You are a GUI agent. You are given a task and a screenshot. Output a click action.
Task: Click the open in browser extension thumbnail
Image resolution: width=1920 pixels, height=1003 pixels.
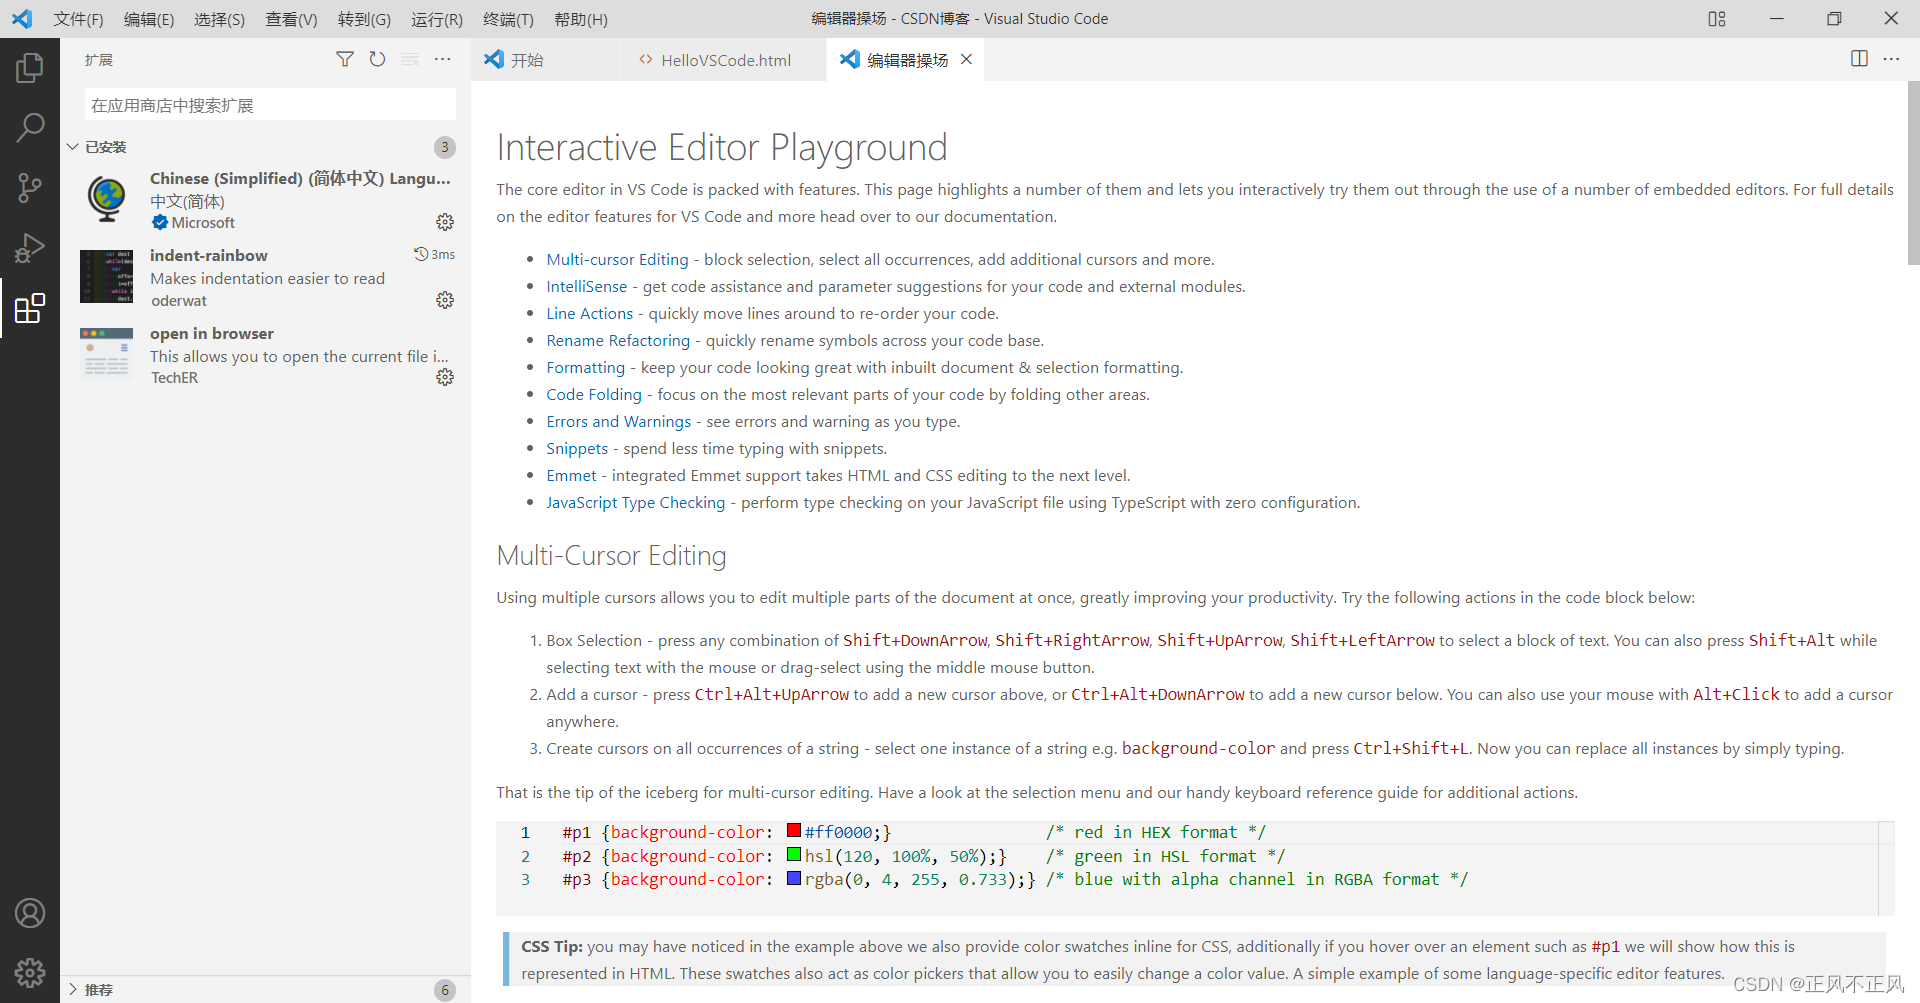click(106, 354)
